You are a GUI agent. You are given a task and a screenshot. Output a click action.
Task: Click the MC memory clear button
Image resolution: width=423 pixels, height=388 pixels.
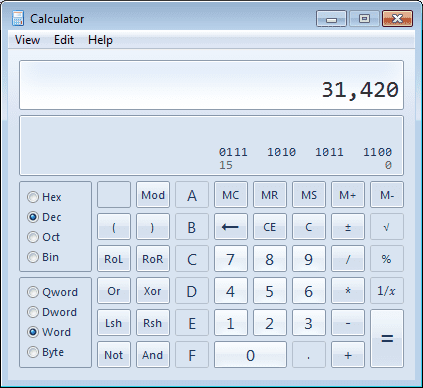(x=231, y=195)
